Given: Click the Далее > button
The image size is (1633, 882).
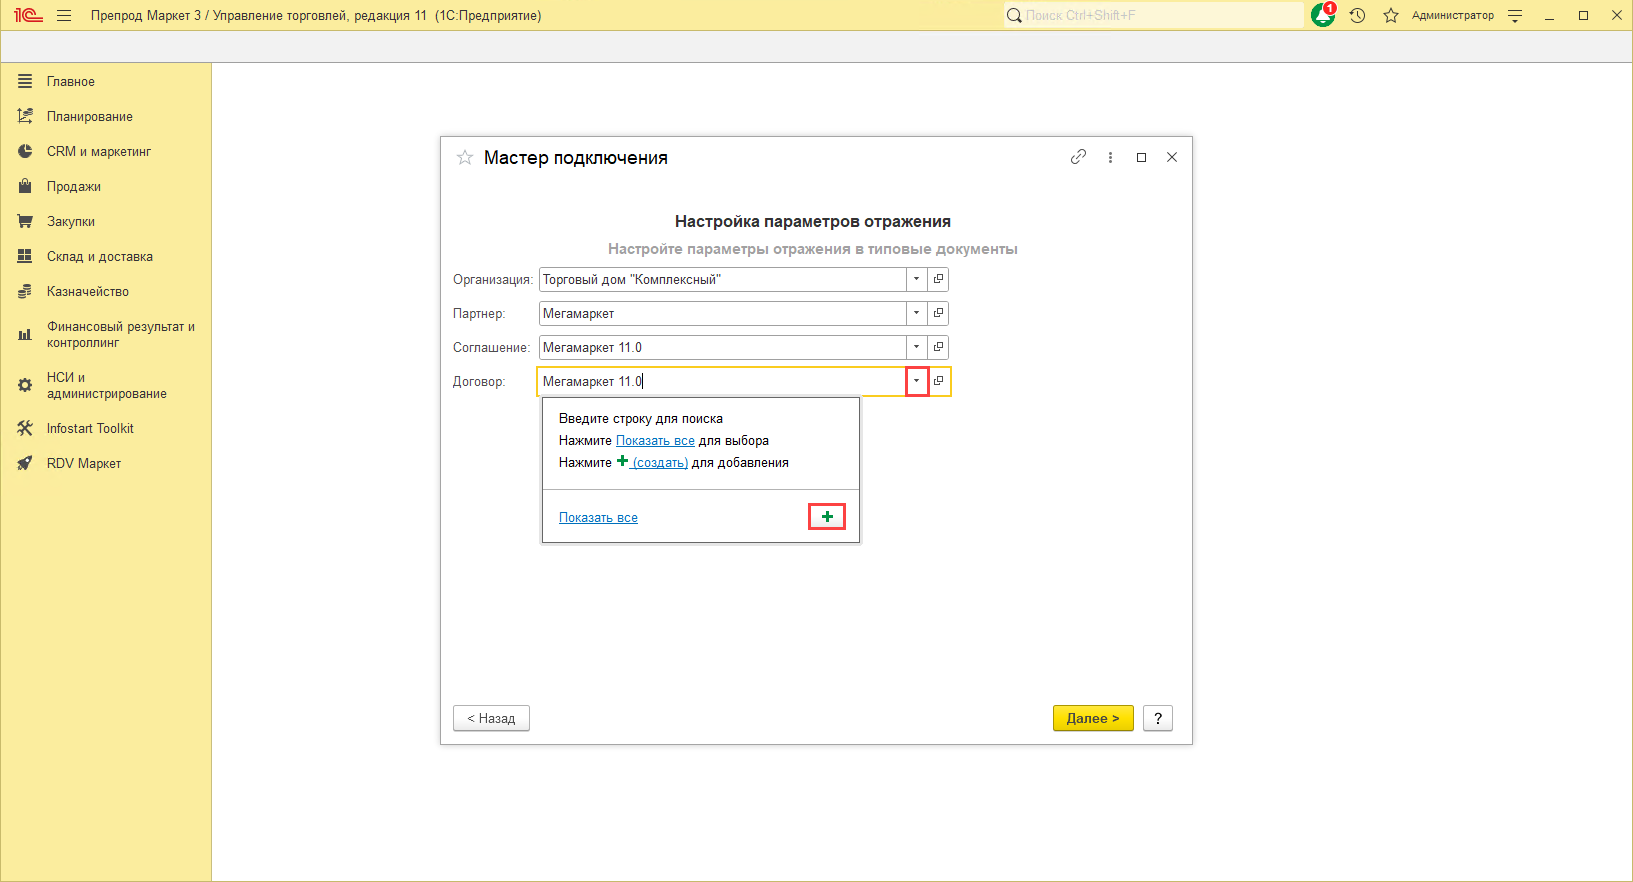Looking at the screenshot, I should coord(1093,718).
